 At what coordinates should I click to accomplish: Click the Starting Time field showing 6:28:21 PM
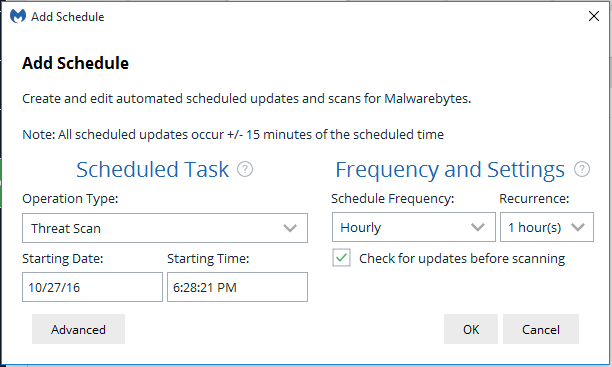(x=237, y=287)
